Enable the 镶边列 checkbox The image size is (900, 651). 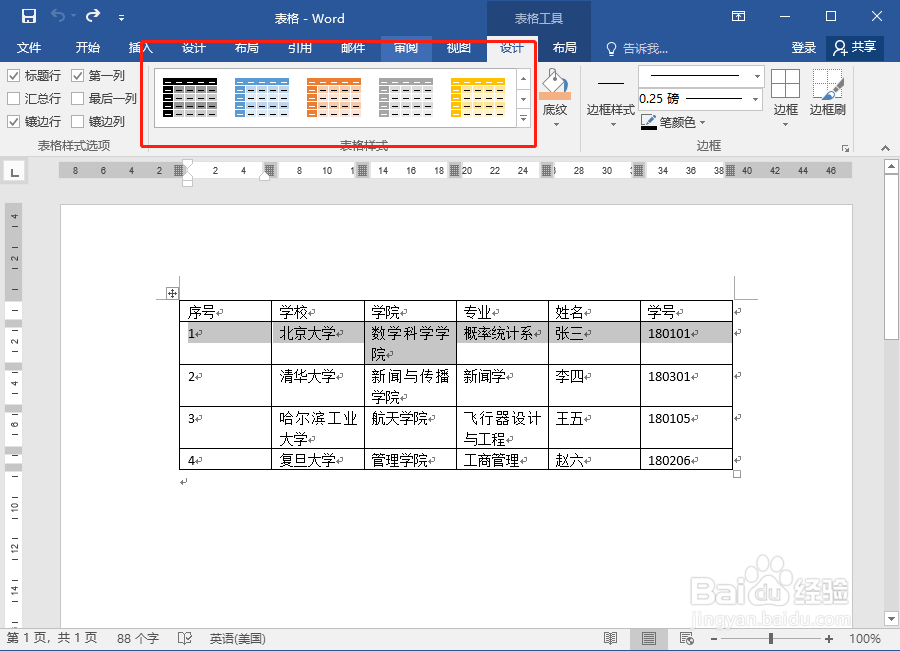point(77,122)
